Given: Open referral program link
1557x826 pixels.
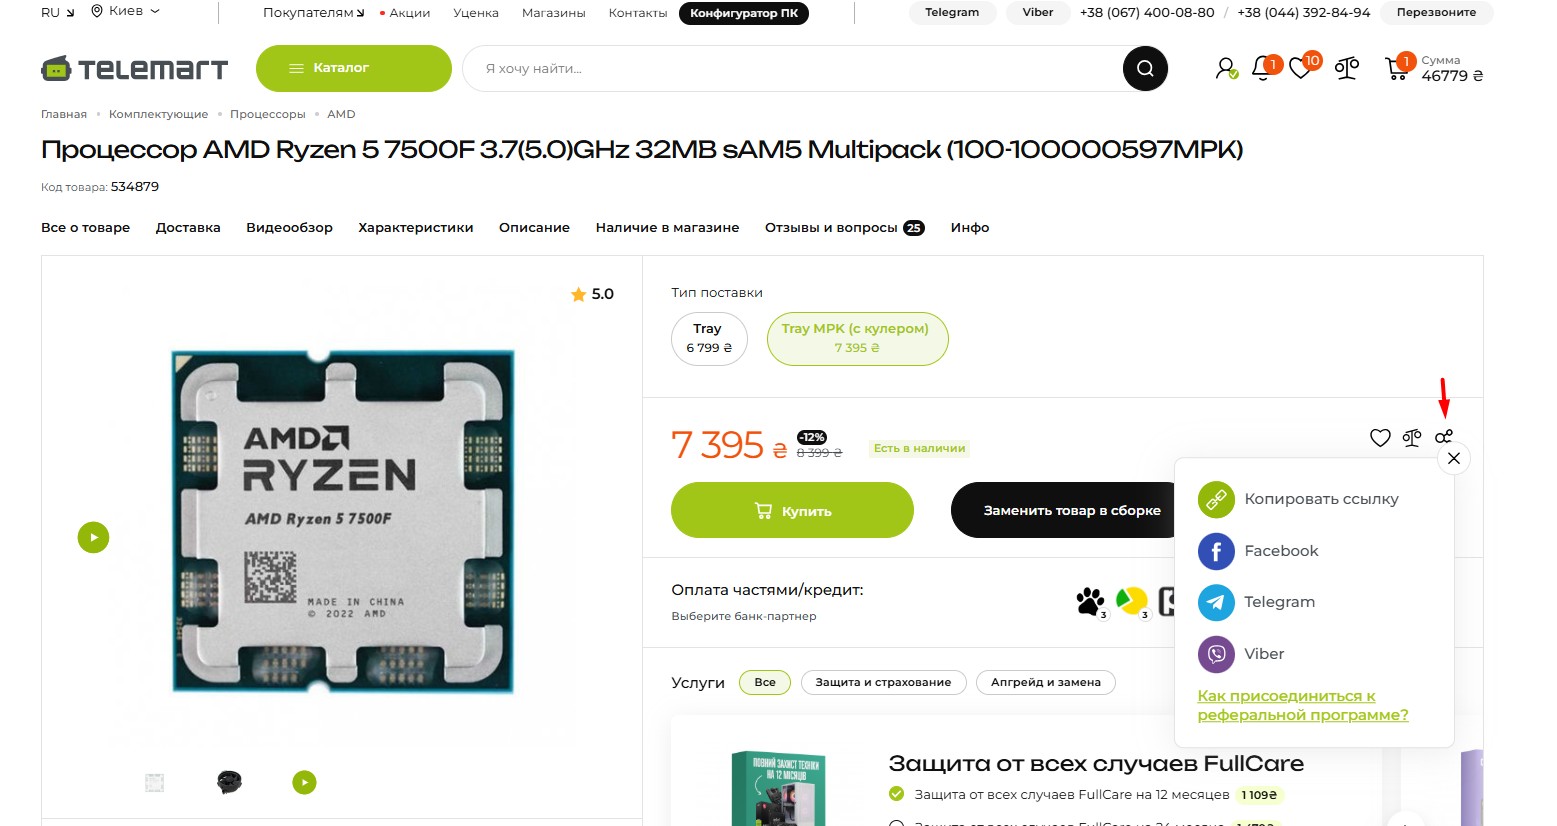Looking at the screenshot, I should [1303, 705].
